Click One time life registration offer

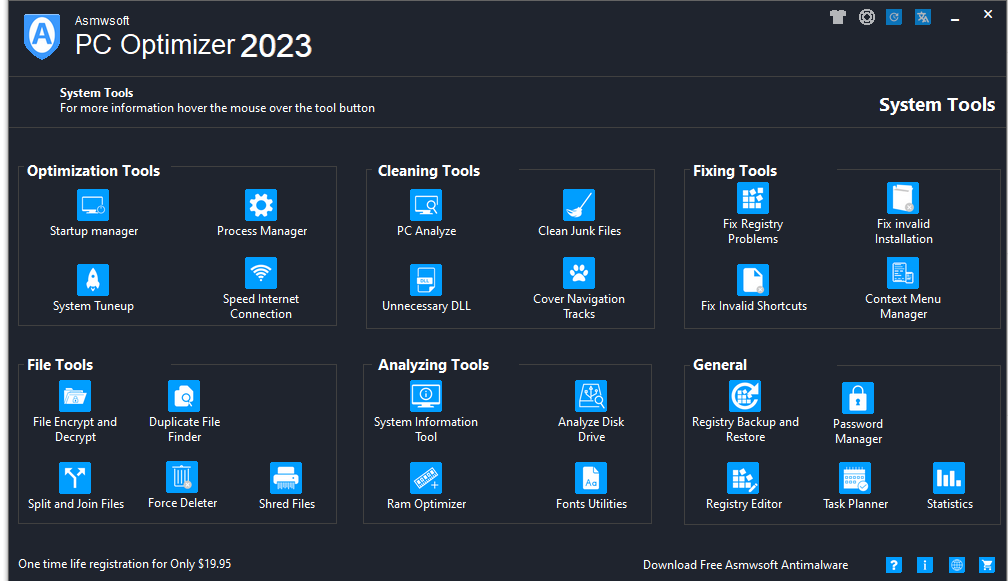coord(125,564)
